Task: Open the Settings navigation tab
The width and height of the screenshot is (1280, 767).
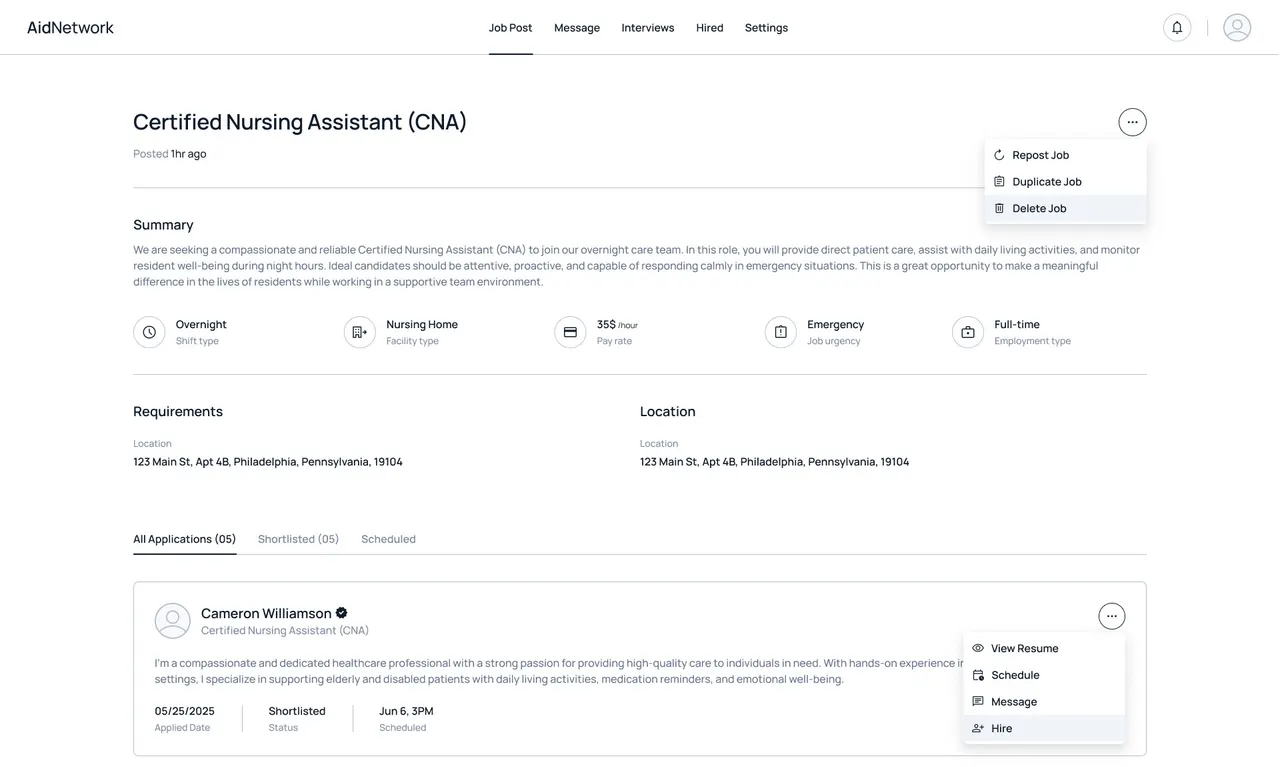Action: pos(766,27)
